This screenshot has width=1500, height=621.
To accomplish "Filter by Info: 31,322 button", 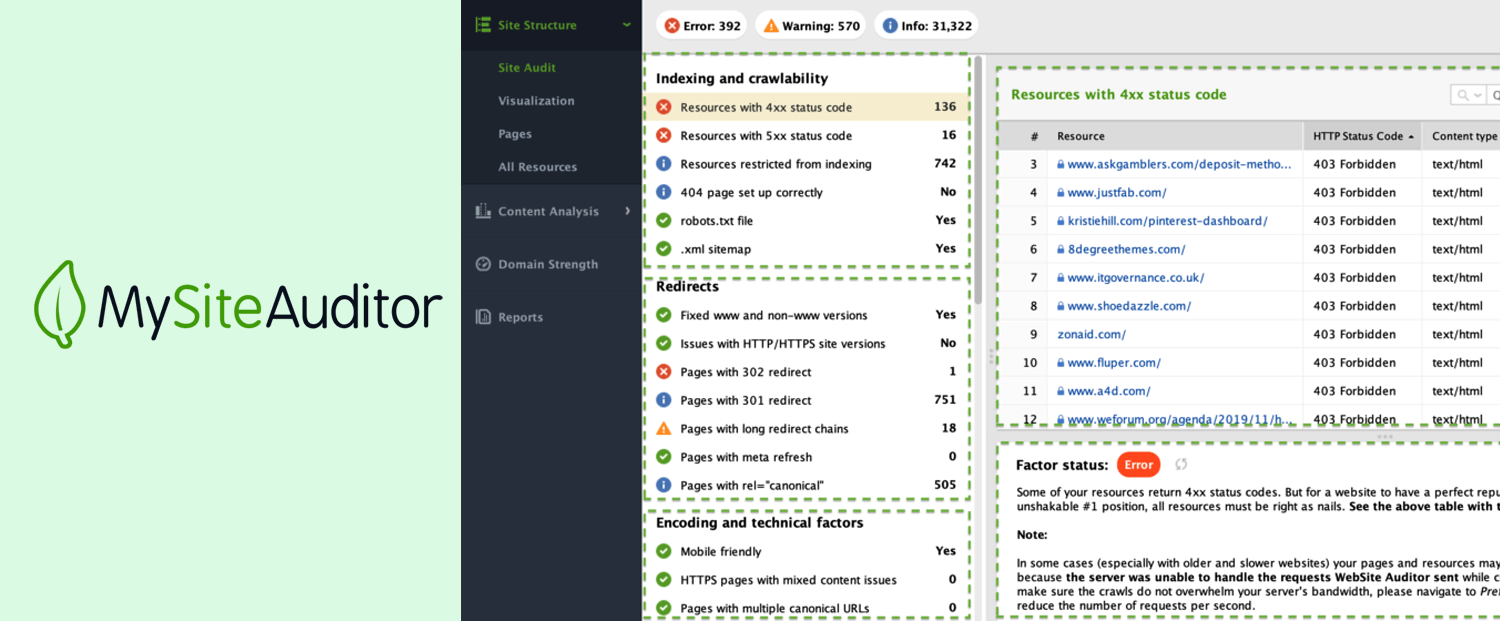I will [x=926, y=26].
